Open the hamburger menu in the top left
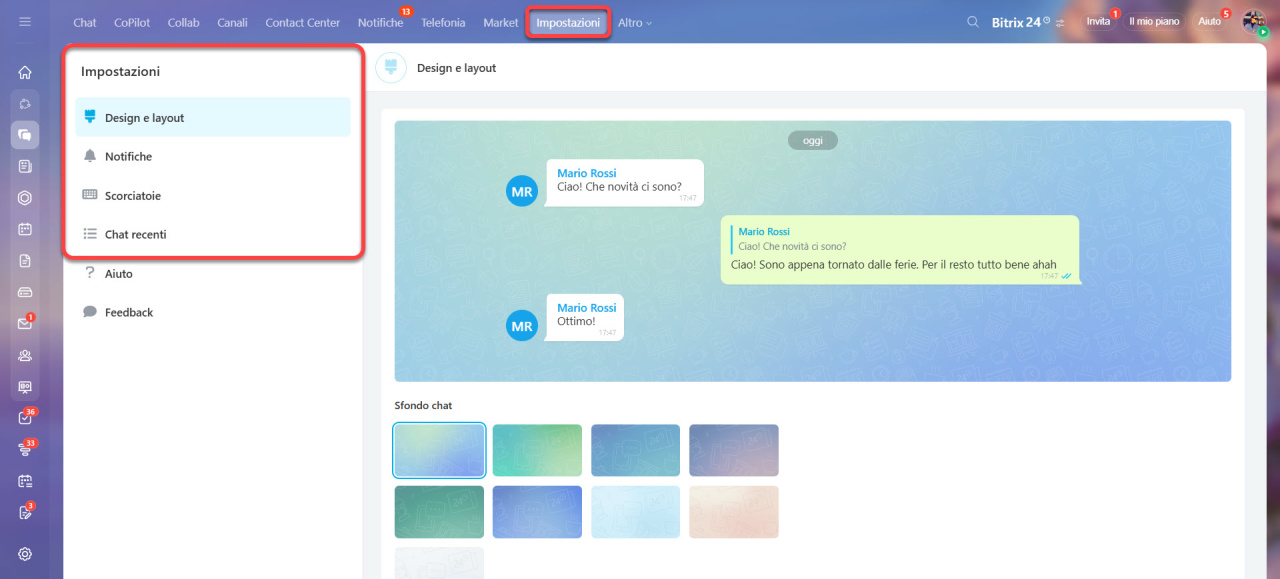The image size is (1280, 579). click(x=25, y=21)
